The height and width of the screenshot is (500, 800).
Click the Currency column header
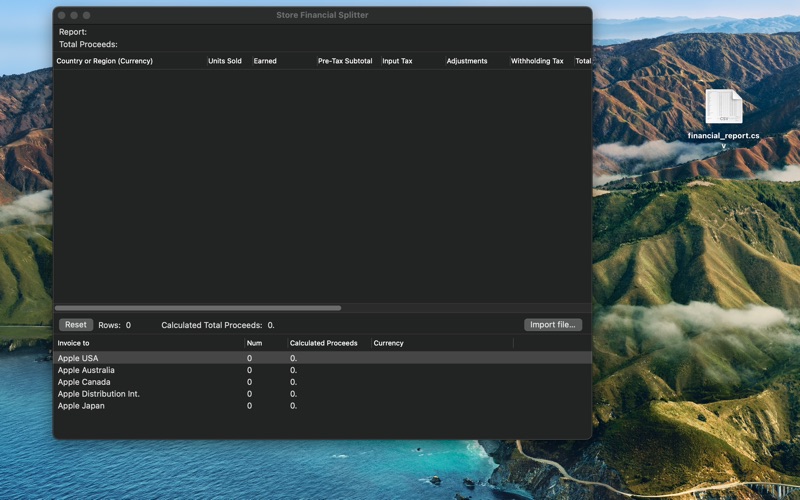pos(442,343)
